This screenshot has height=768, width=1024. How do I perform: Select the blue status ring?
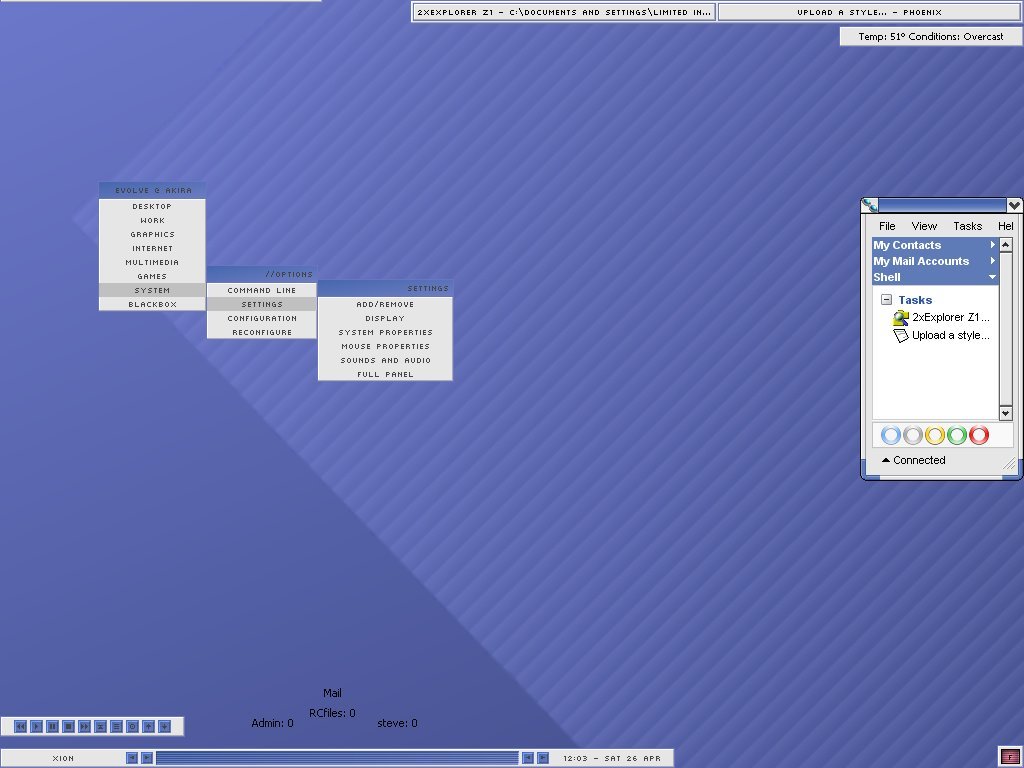(891, 435)
